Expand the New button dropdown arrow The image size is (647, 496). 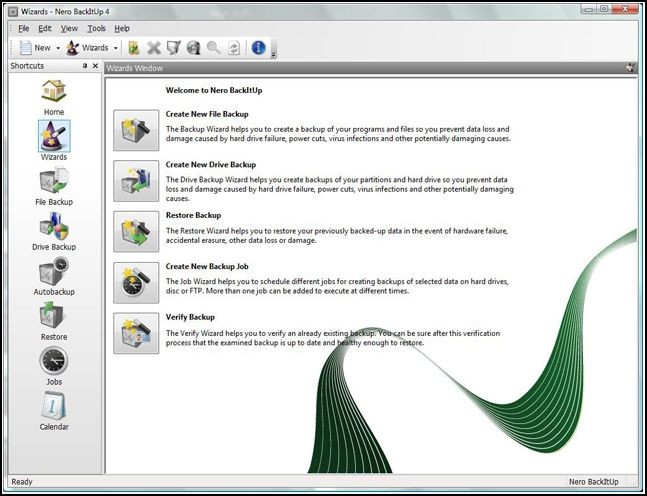tap(58, 48)
